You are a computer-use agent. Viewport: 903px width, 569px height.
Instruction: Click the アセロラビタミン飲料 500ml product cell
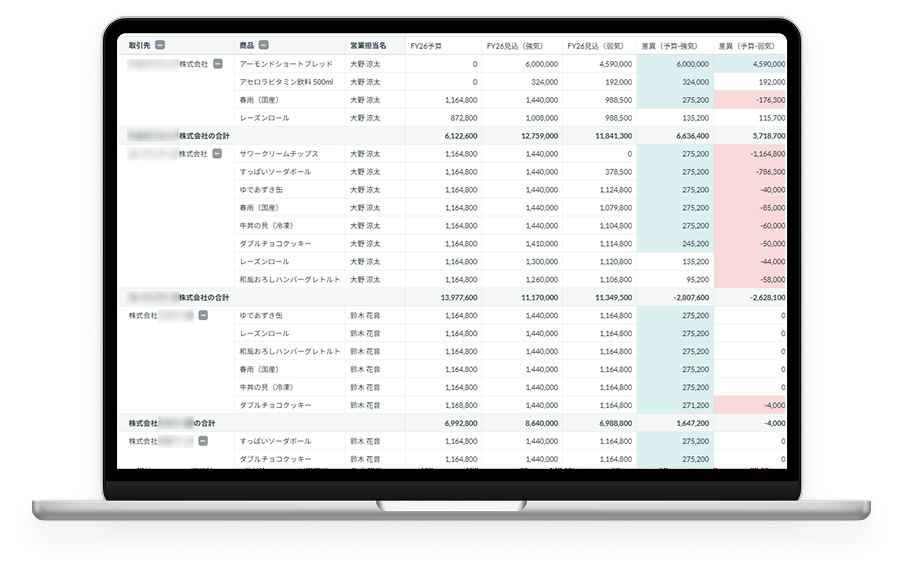[290, 82]
